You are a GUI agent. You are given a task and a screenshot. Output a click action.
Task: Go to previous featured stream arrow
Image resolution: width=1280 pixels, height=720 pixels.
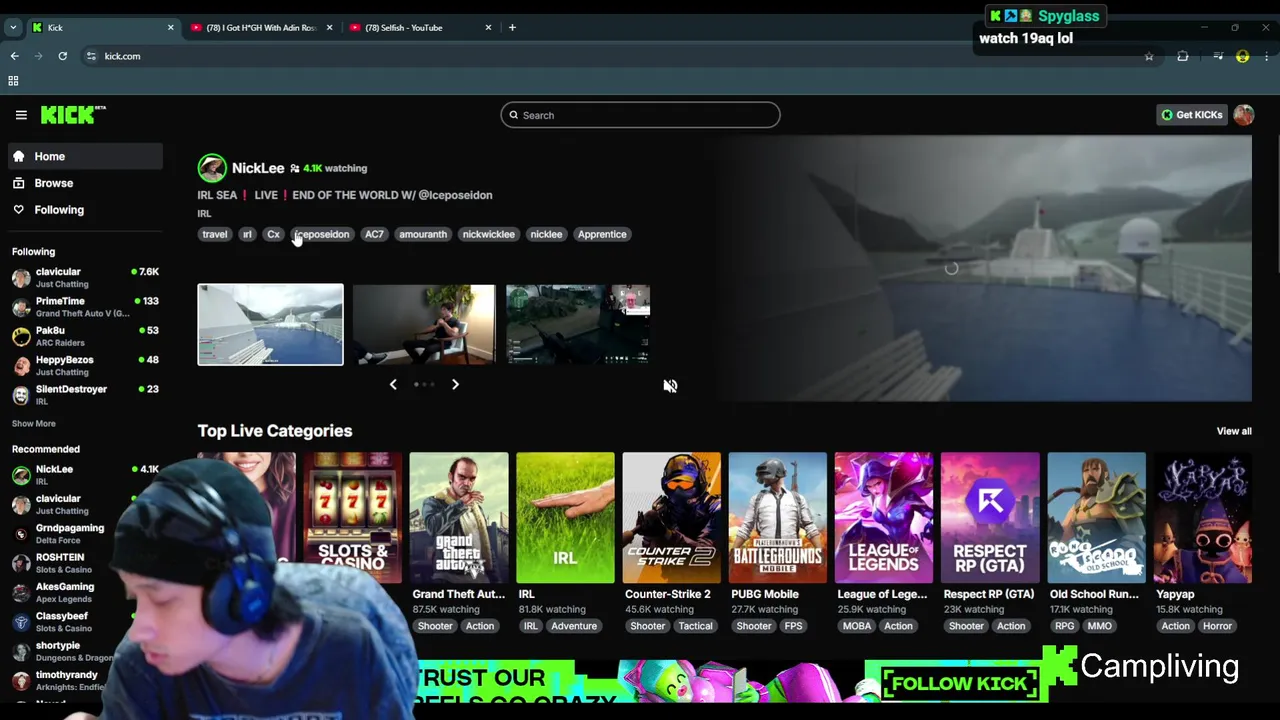tap(393, 384)
